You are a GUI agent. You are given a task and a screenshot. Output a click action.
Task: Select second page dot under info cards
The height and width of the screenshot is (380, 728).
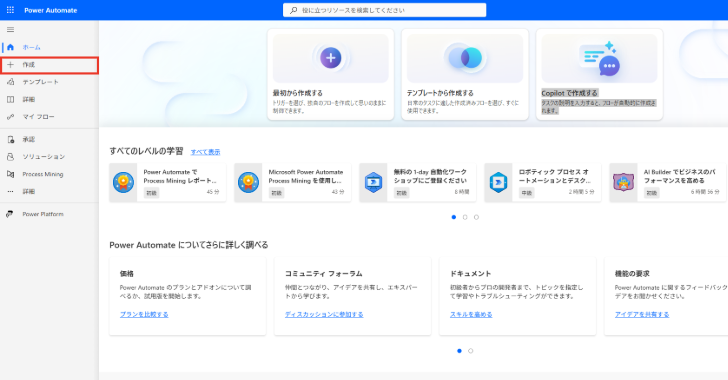pyautogui.click(x=470, y=351)
